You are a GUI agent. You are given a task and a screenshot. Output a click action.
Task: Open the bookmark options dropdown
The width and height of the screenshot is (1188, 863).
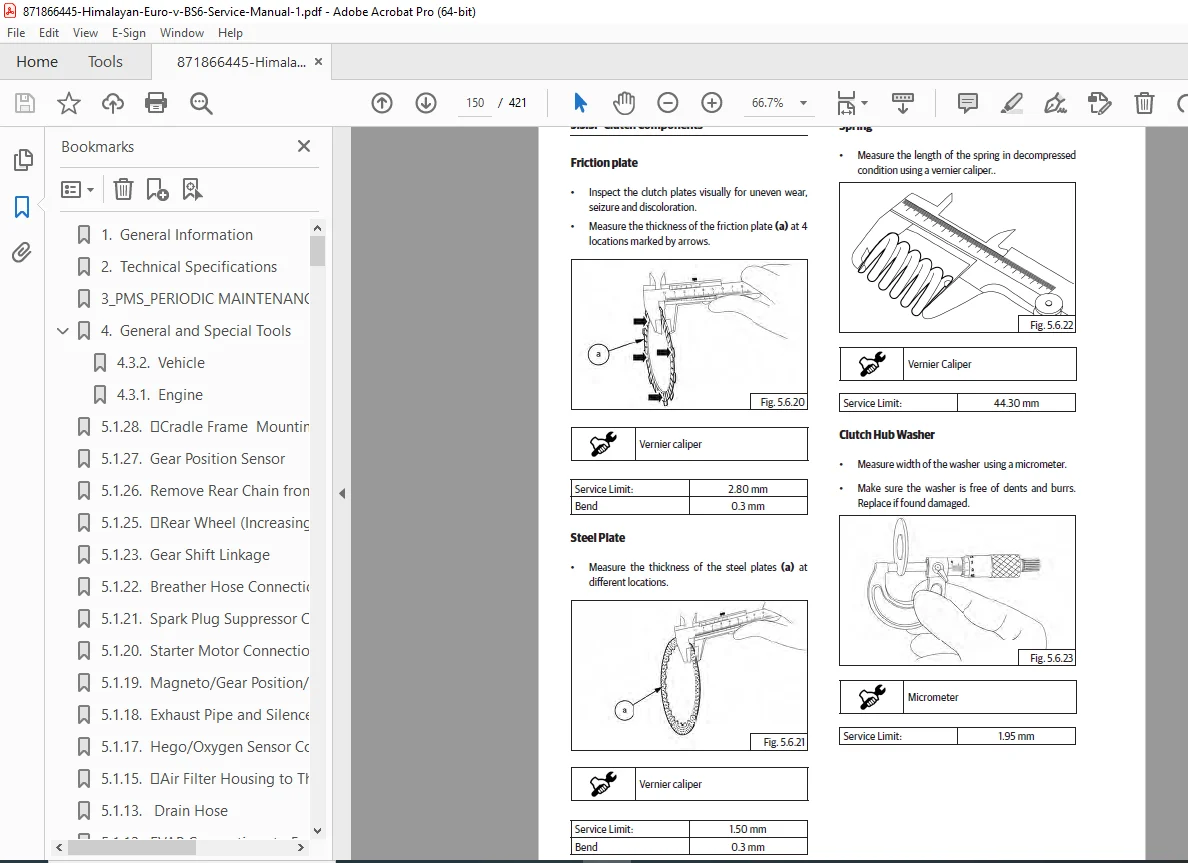(77, 189)
